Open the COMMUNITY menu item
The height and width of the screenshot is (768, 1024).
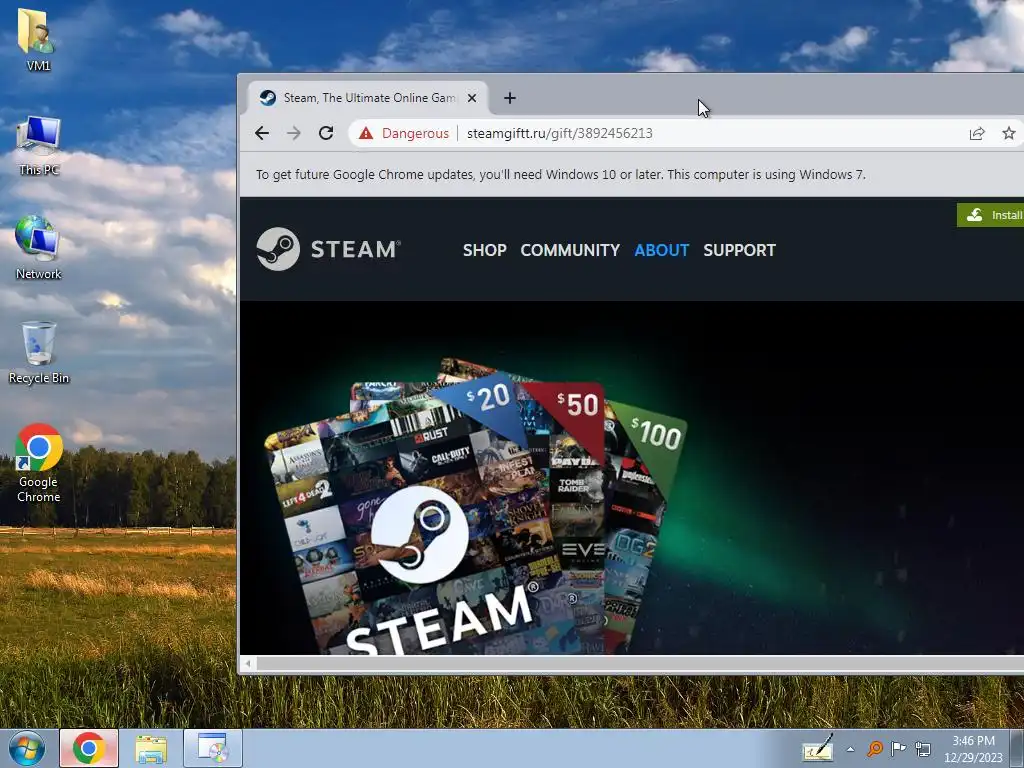click(x=570, y=250)
